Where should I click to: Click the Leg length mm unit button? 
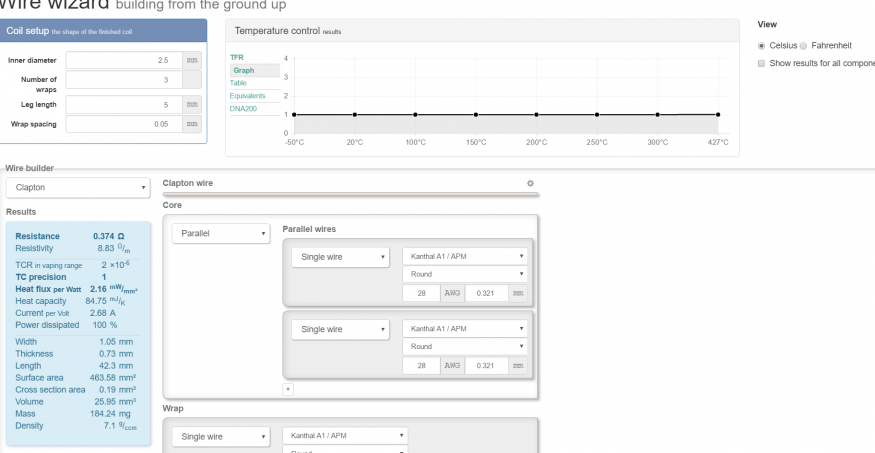(x=192, y=105)
